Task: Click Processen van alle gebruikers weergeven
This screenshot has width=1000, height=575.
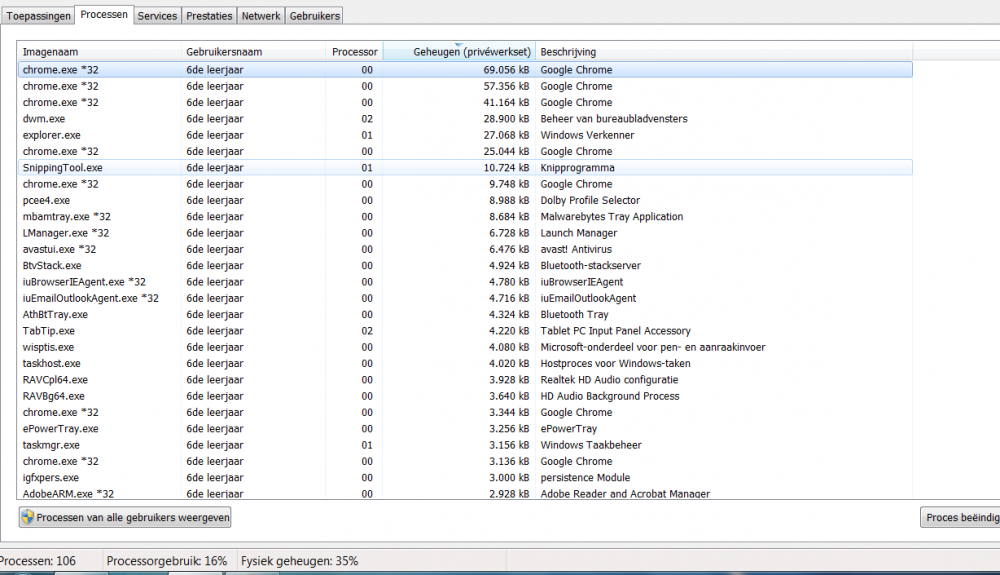Action: coord(126,518)
